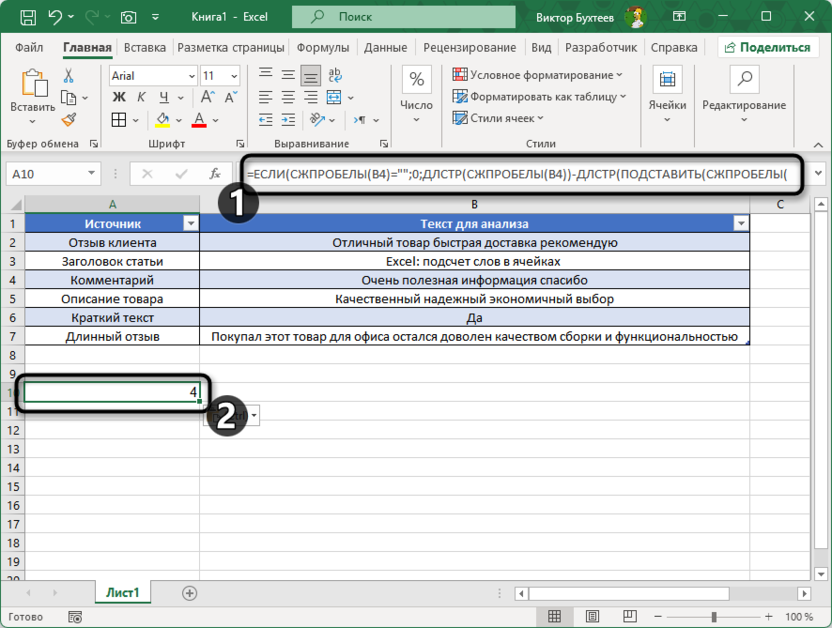Image resolution: width=832 pixels, height=628 pixels.
Task: Toggle Italic formatting
Action: coord(142,97)
